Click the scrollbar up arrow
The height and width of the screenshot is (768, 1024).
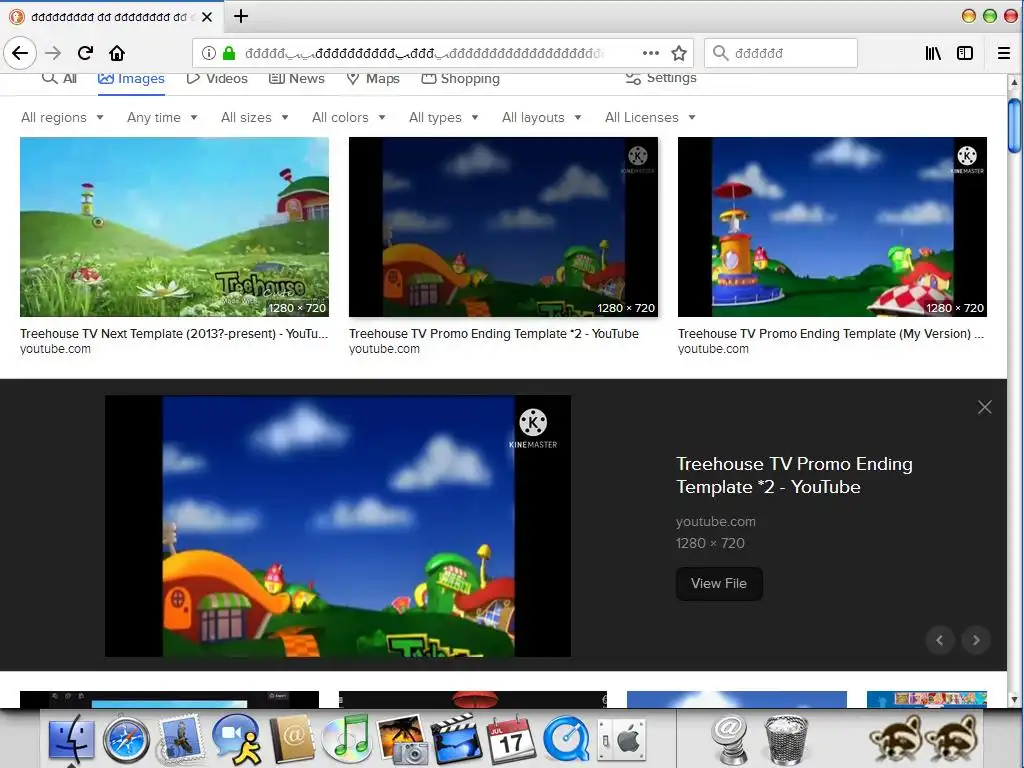[1014, 82]
